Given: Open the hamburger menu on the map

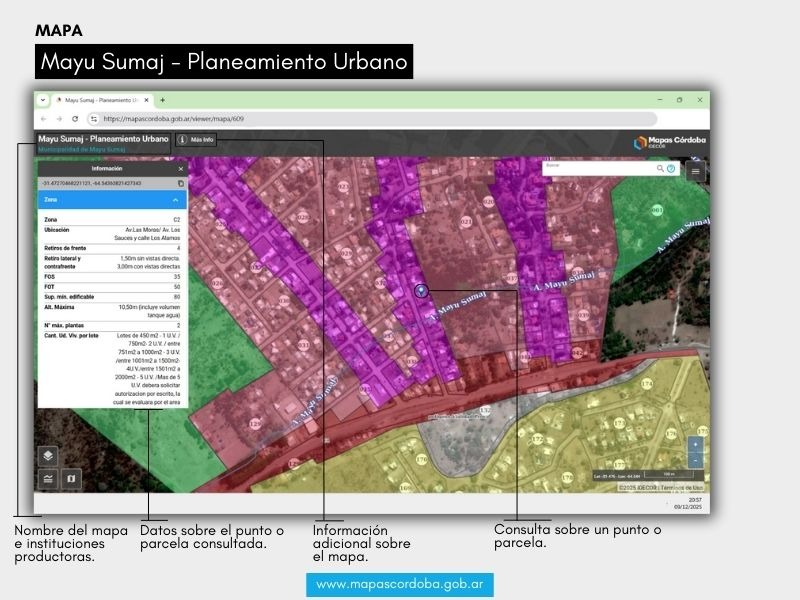Looking at the screenshot, I should click(x=696, y=171).
